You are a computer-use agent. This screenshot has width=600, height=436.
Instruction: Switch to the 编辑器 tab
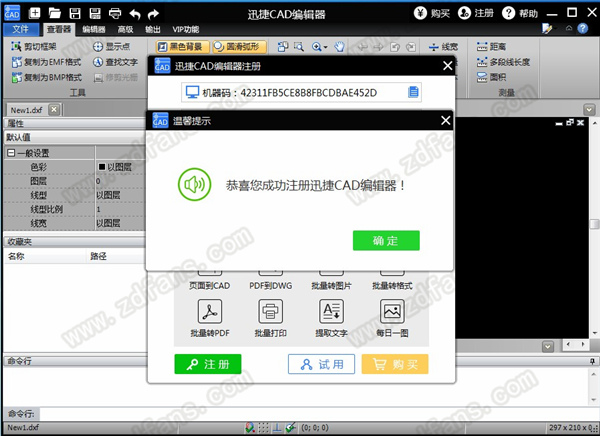pyautogui.click(x=93, y=29)
